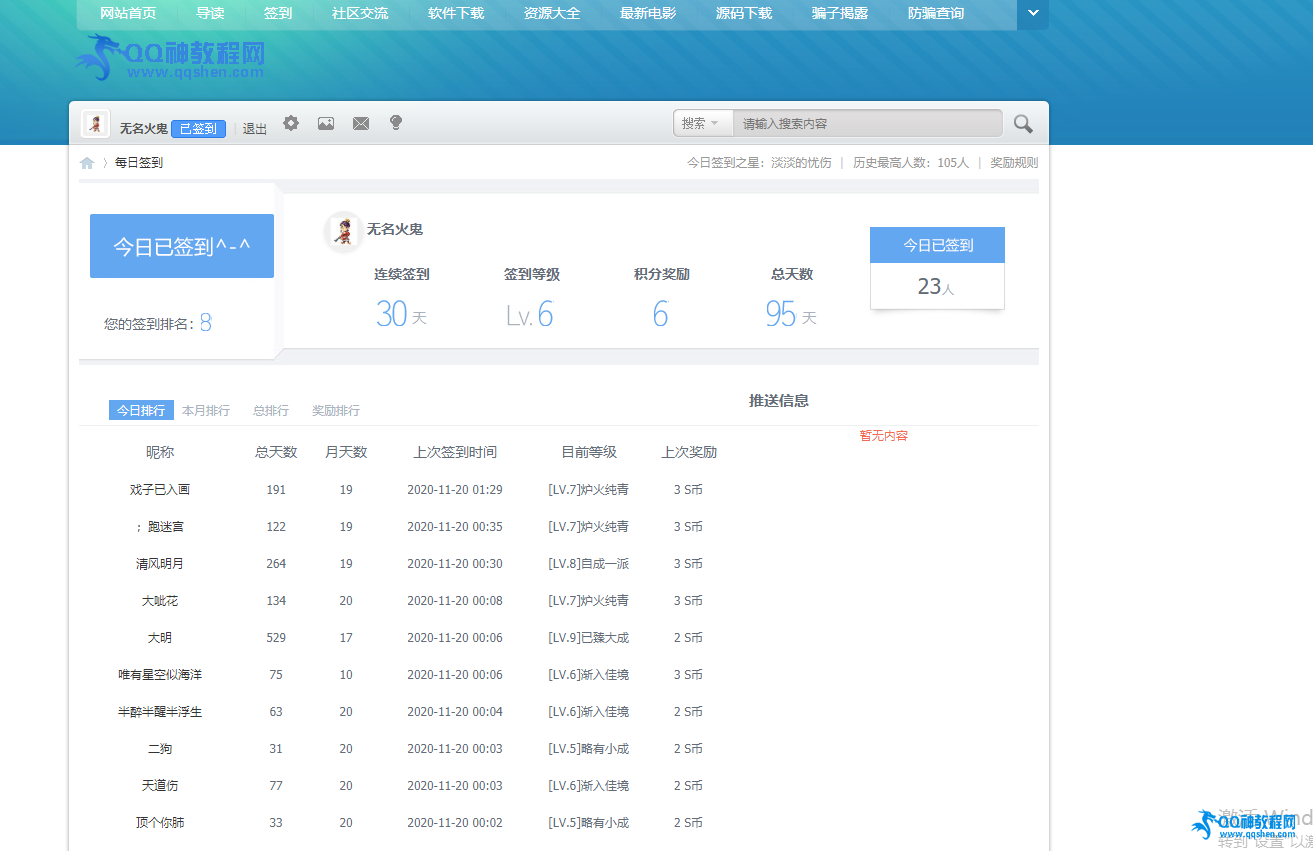Image resolution: width=1313 pixels, height=851 pixels.
Task: Click the lightbulb notifications icon
Action: click(396, 123)
